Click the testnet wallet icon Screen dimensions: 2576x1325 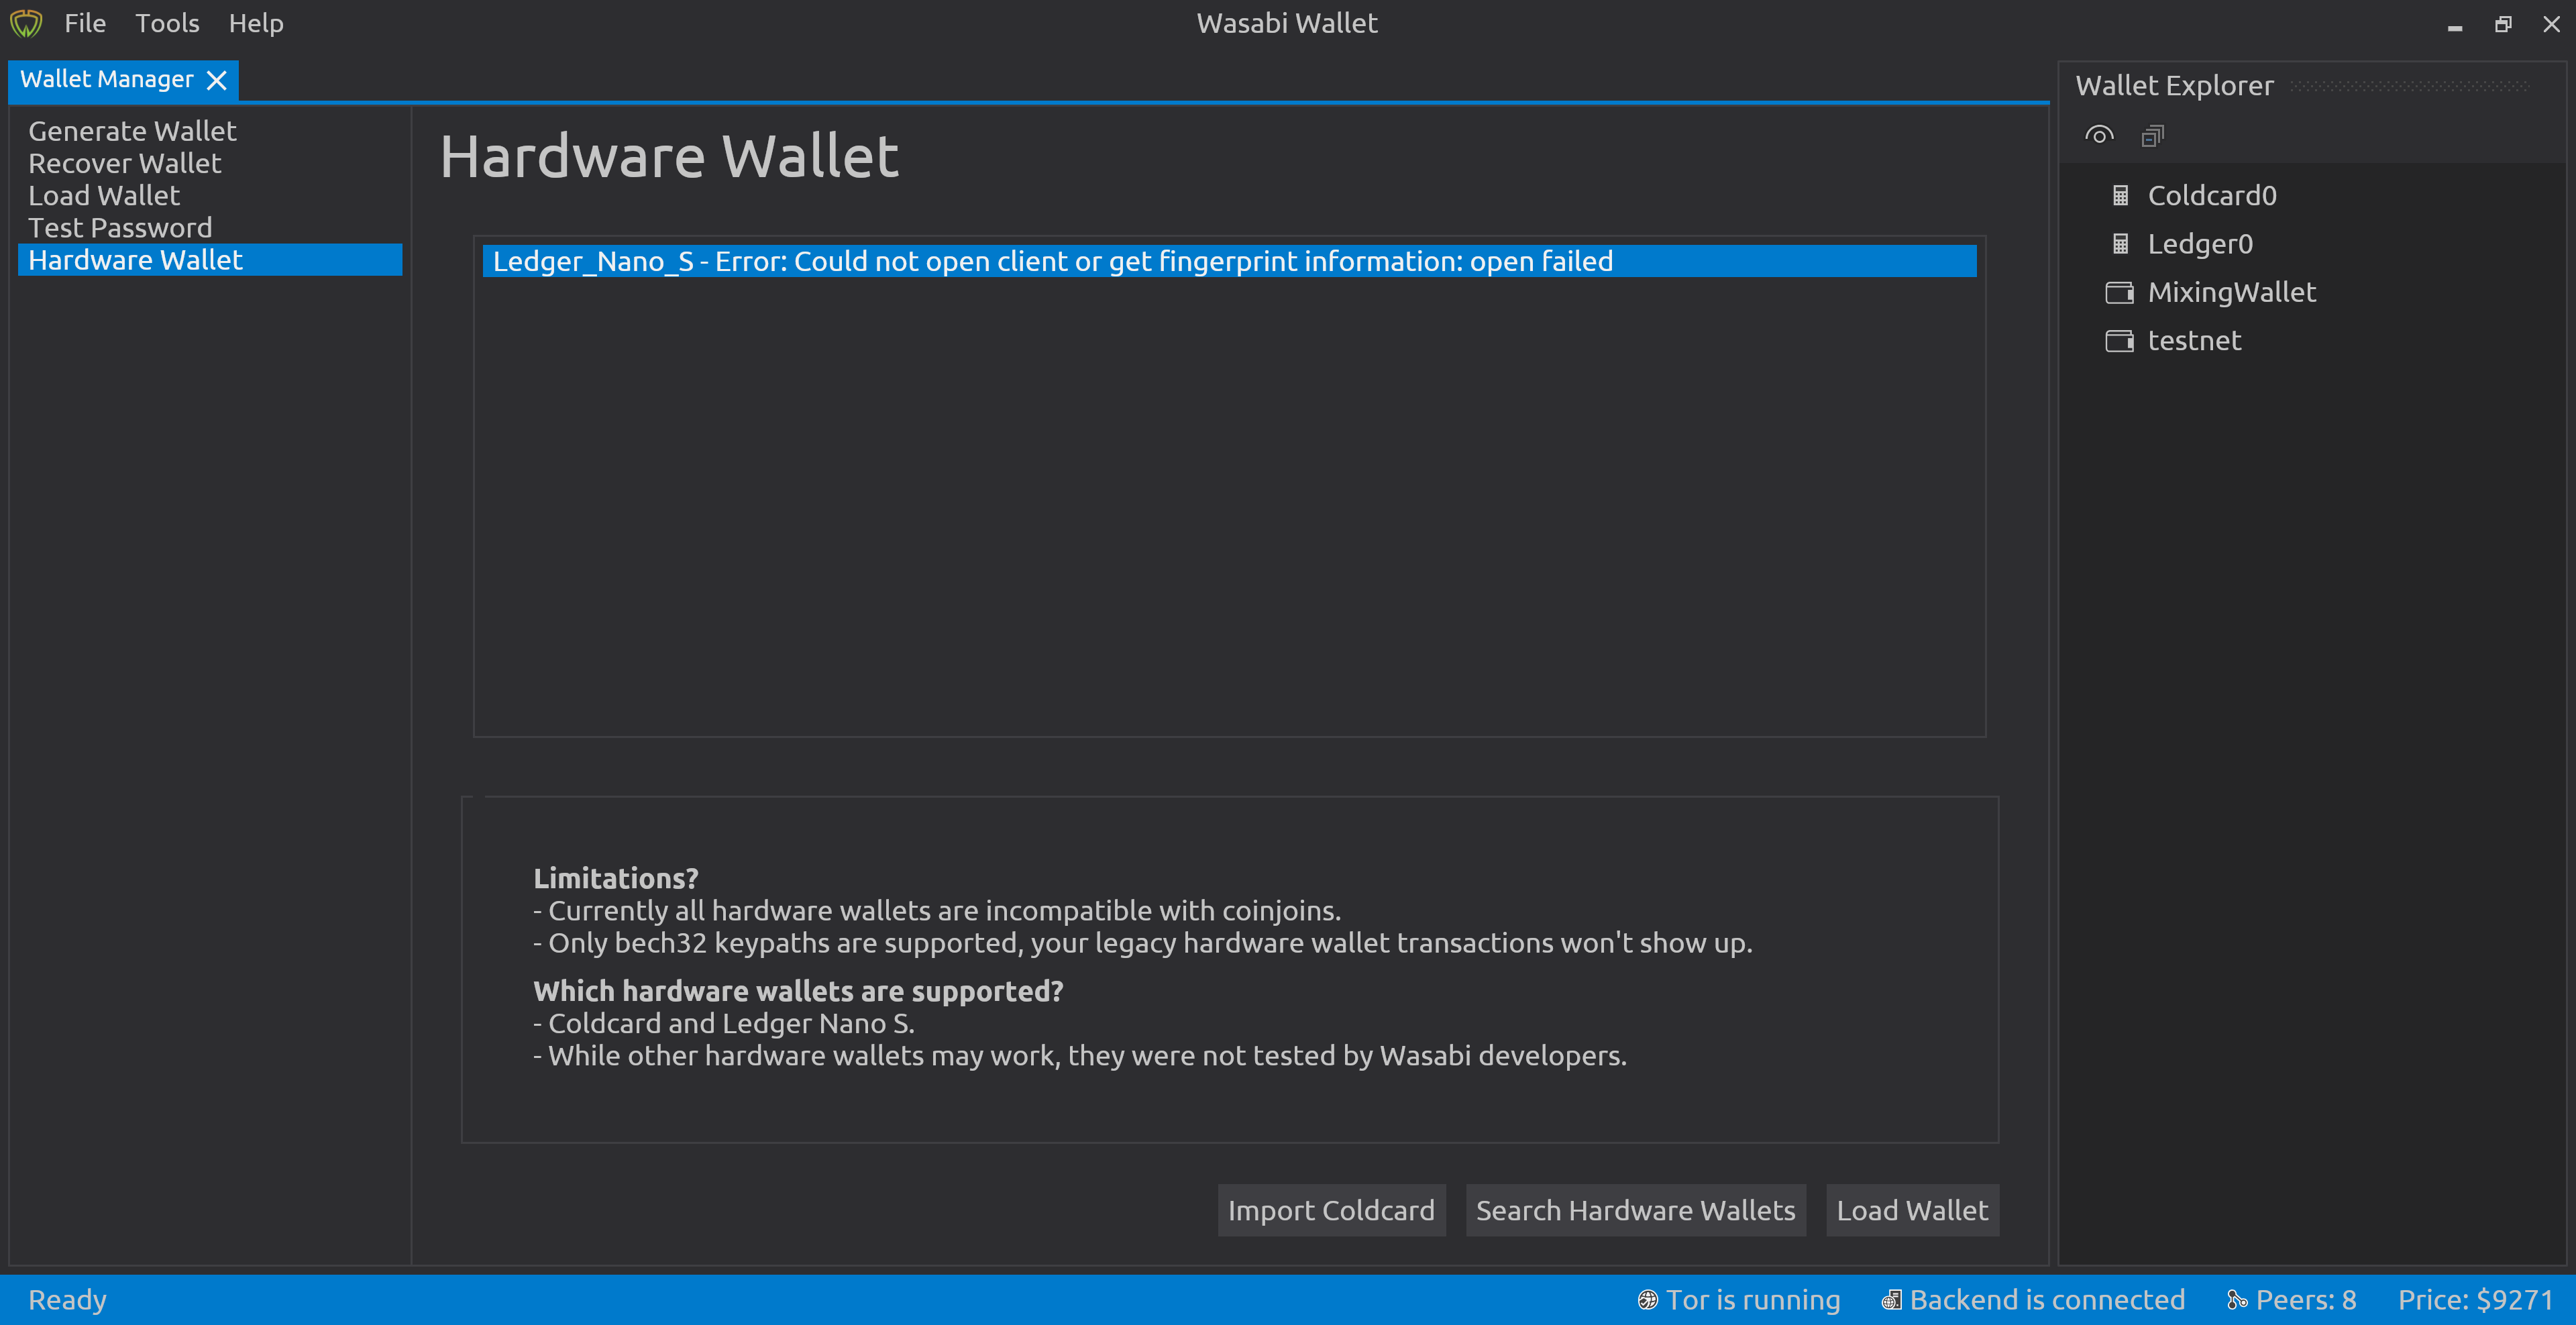click(x=2119, y=341)
